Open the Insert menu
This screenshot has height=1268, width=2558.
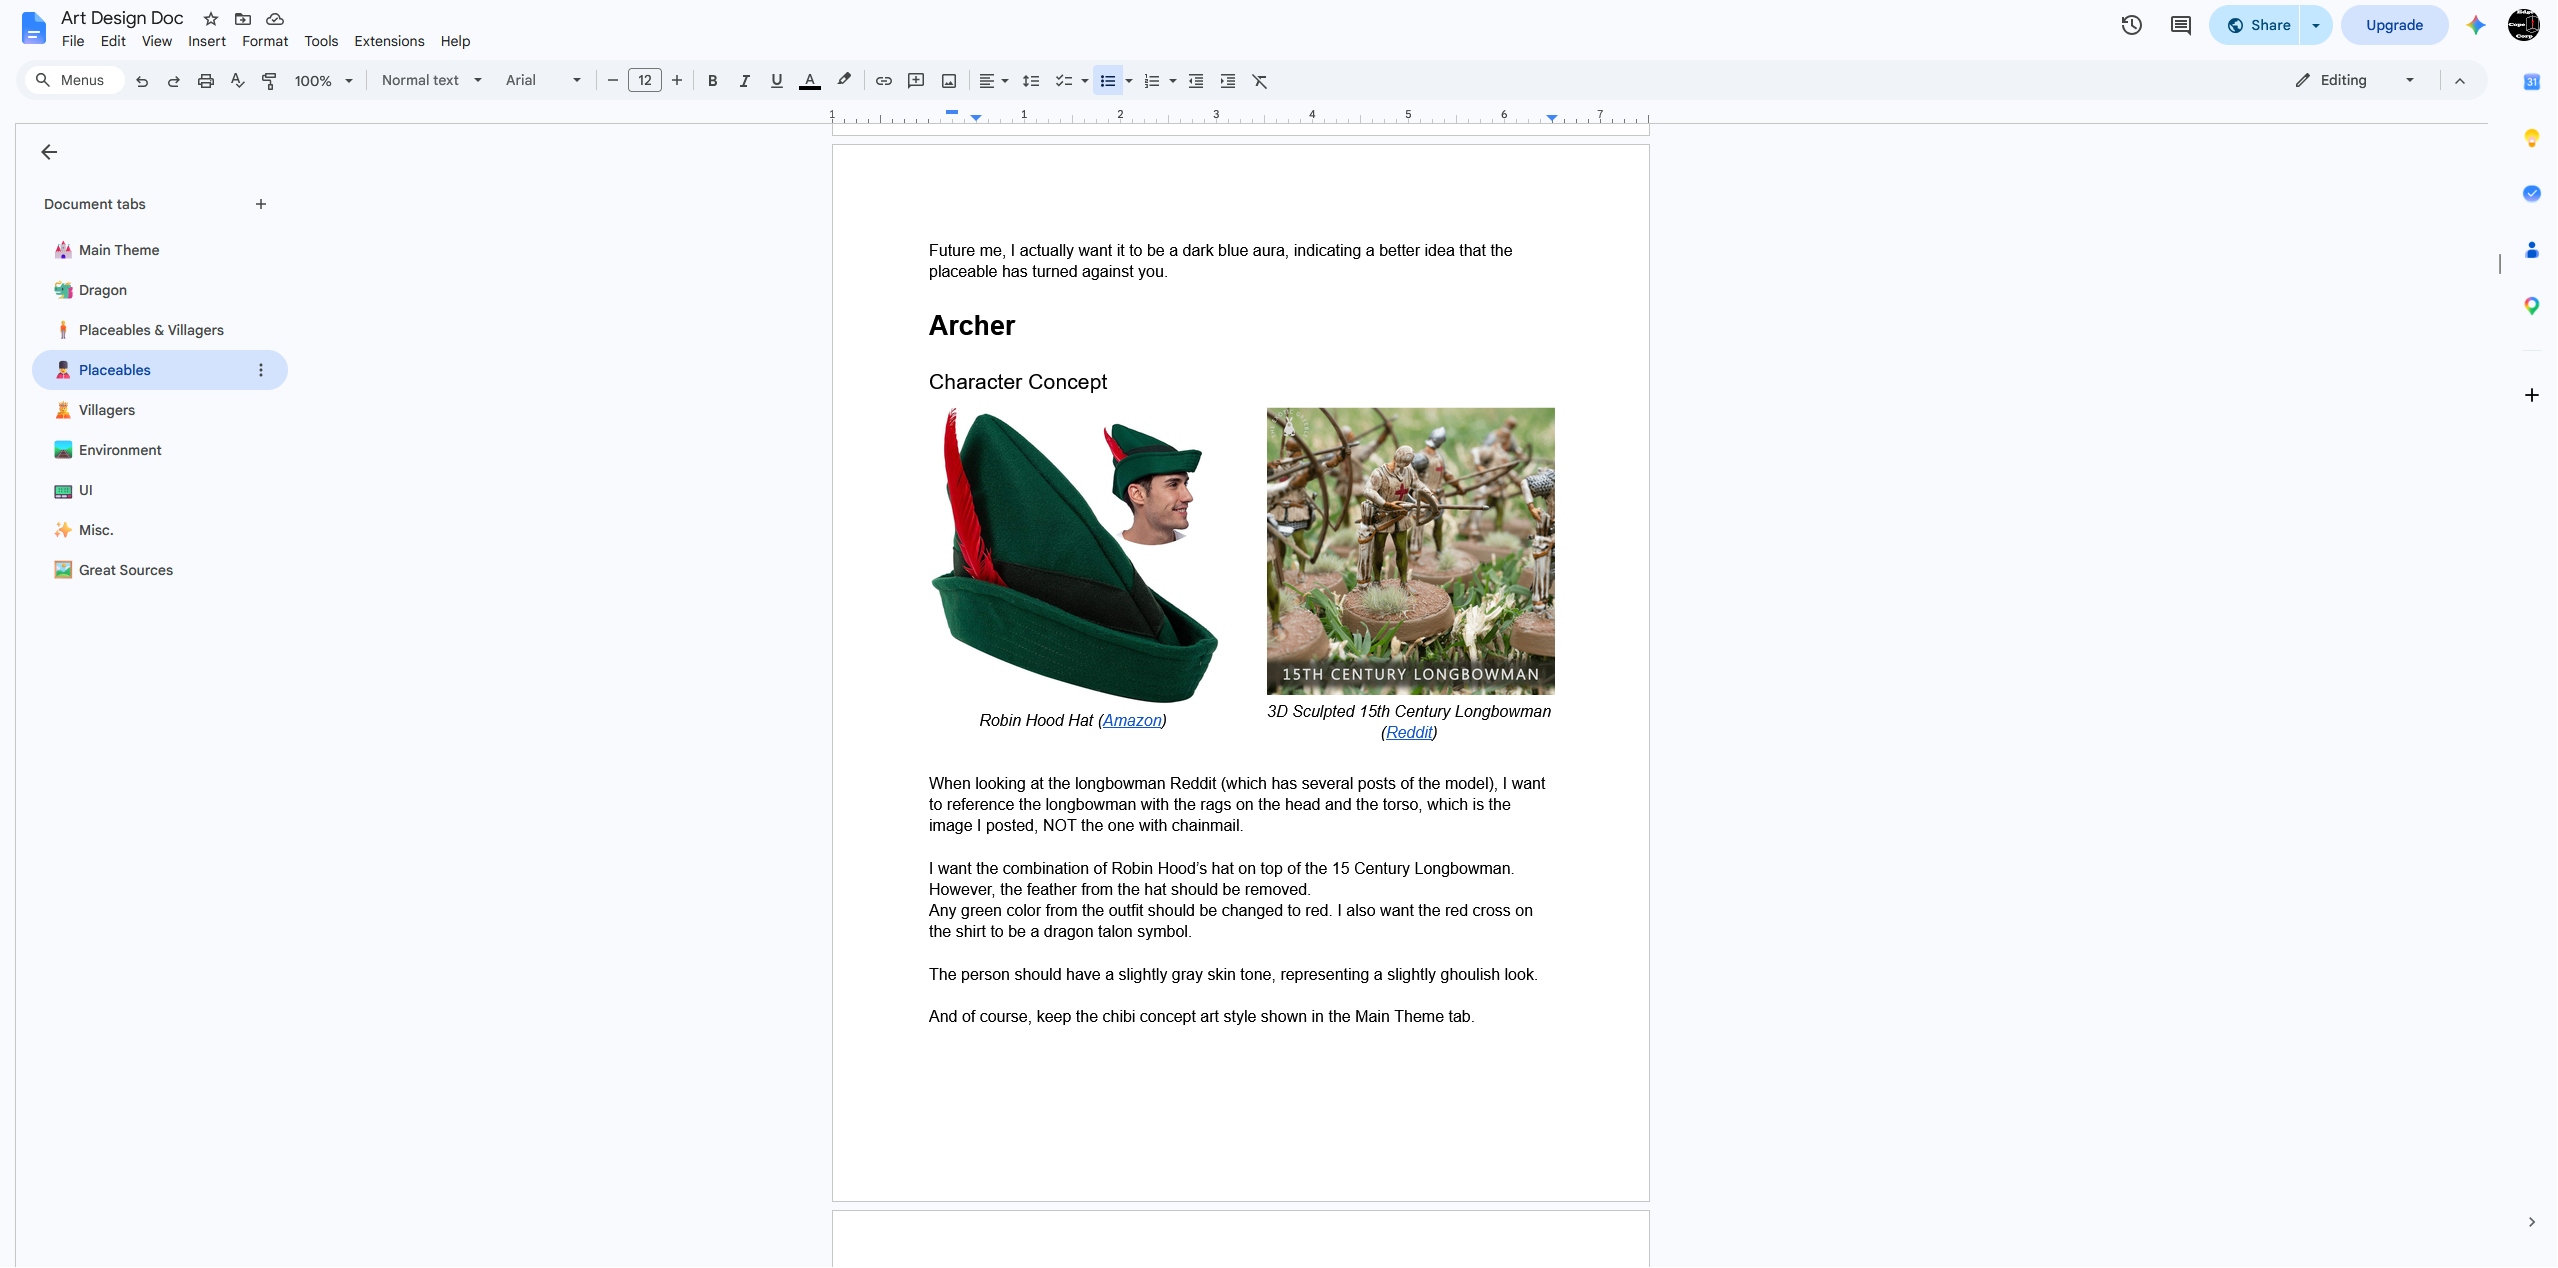pyautogui.click(x=207, y=41)
